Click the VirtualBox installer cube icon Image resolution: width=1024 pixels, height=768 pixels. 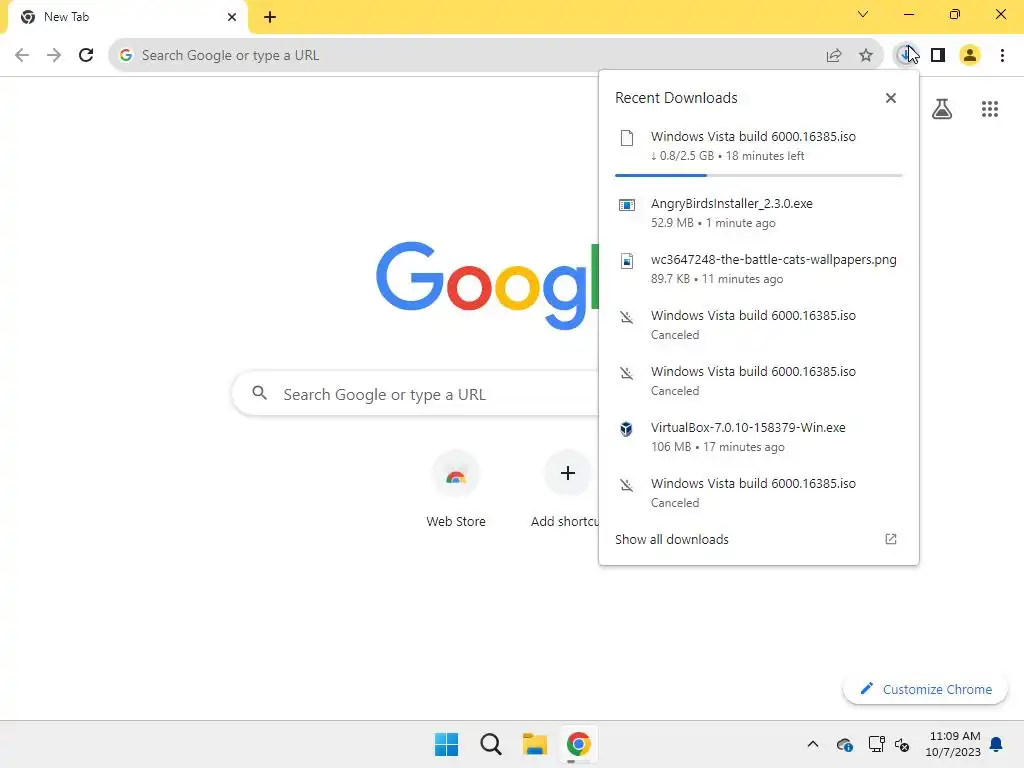[x=626, y=429]
